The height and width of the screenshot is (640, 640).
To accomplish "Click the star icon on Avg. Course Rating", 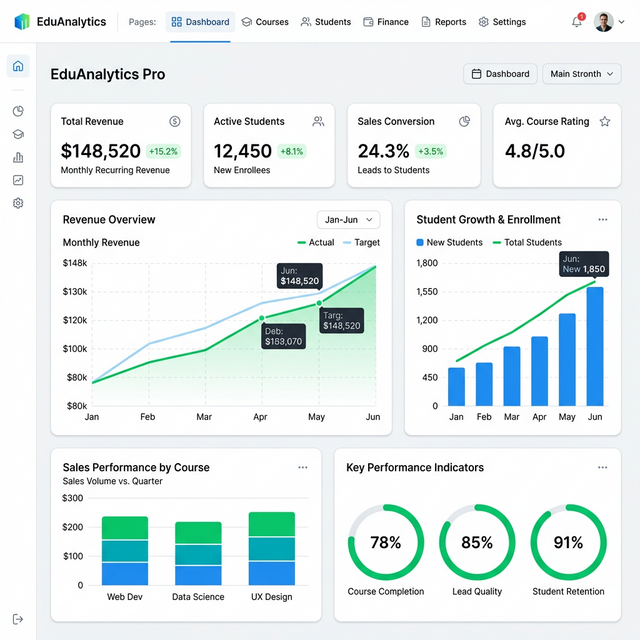I will [x=604, y=122].
